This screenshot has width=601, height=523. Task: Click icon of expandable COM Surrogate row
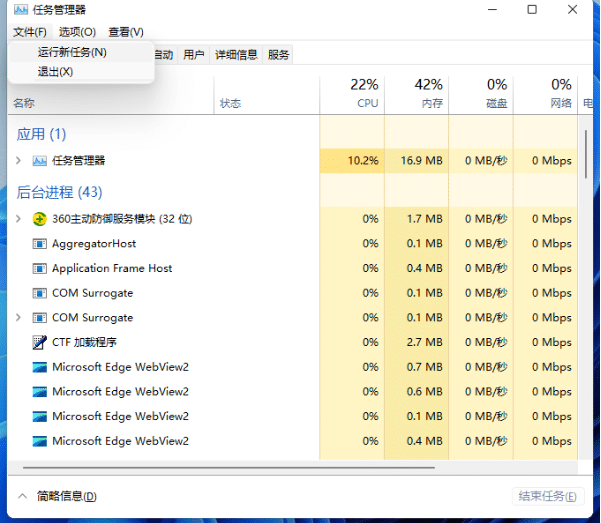(x=39, y=318)
